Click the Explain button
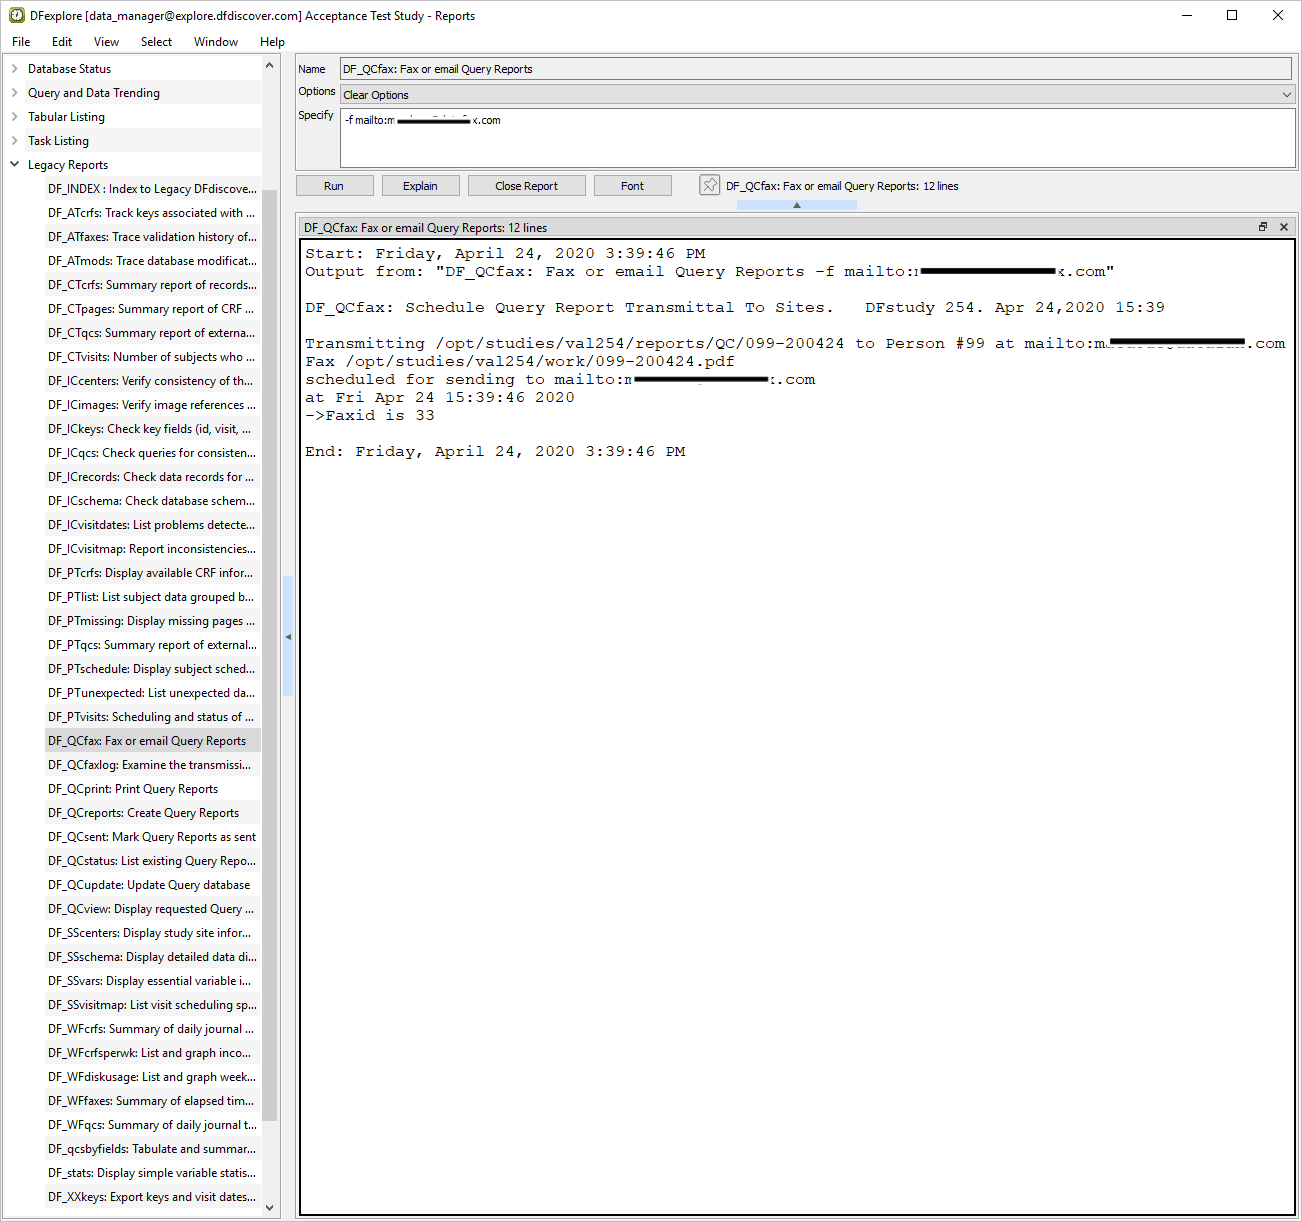This screenshot has height=1222, width=1302. (x=420, y=186)
